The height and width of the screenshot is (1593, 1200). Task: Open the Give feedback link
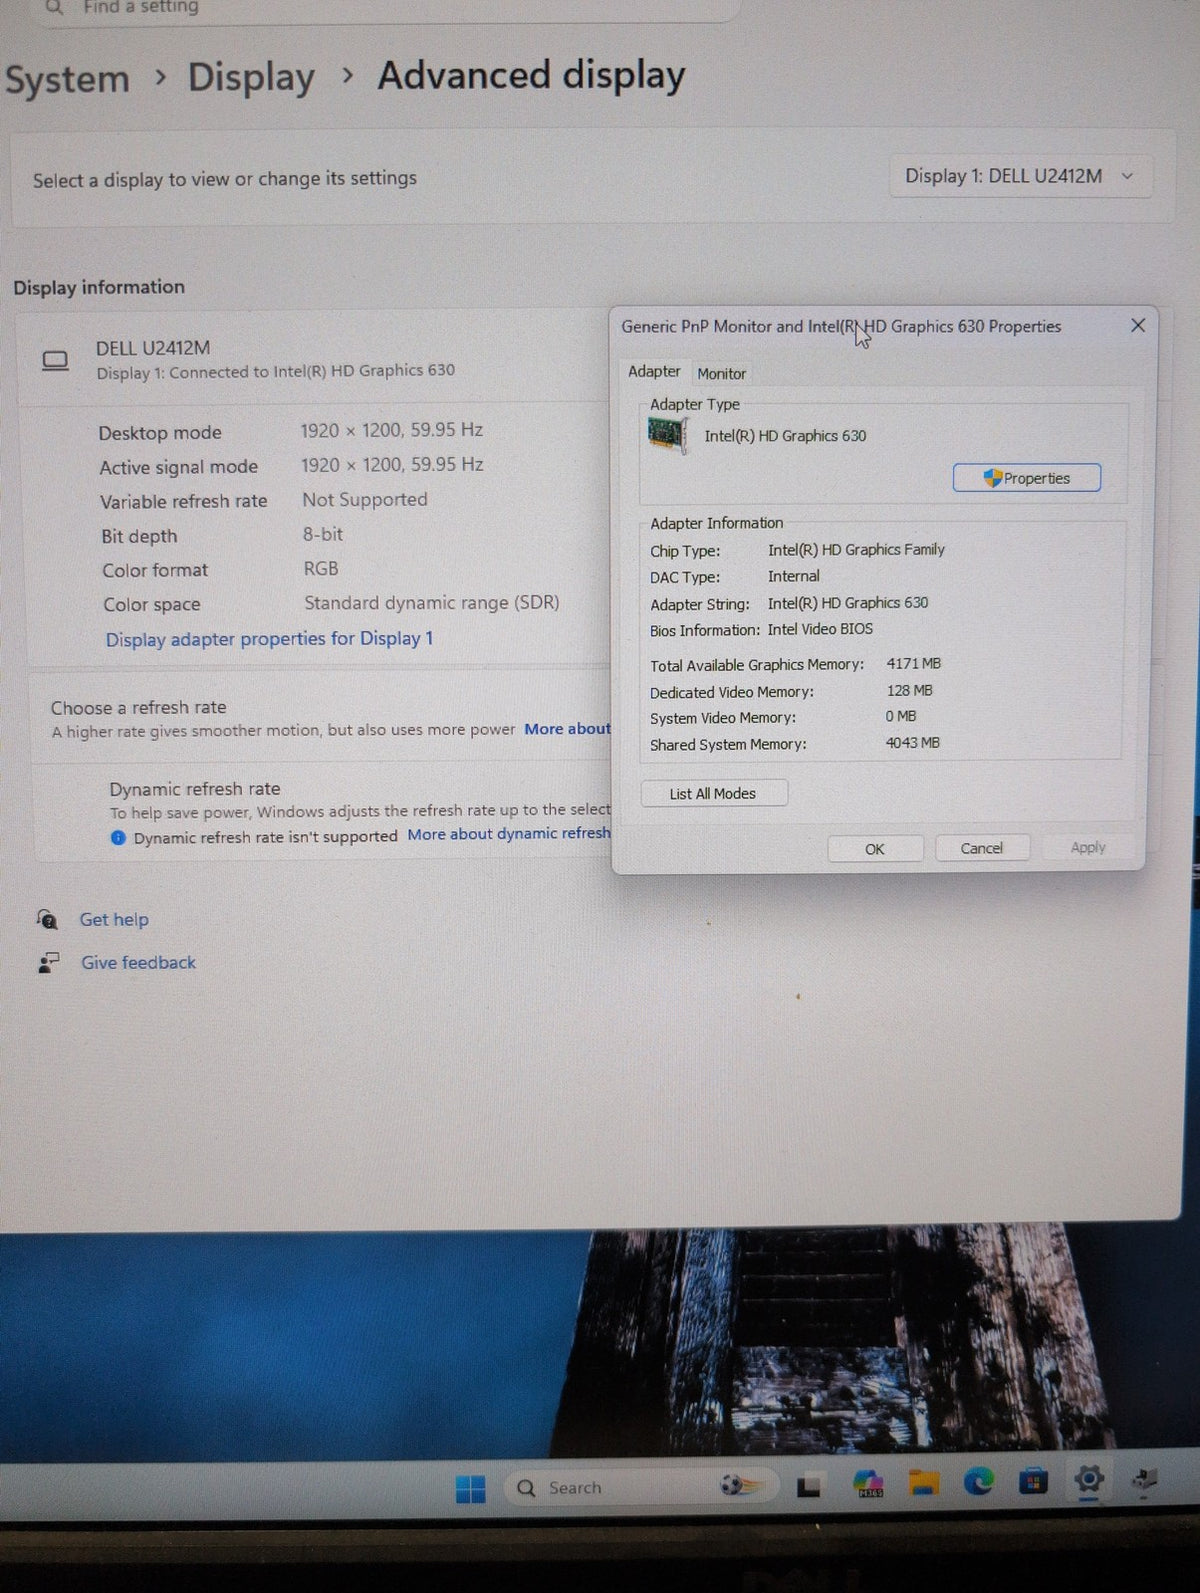pos(138,962)
